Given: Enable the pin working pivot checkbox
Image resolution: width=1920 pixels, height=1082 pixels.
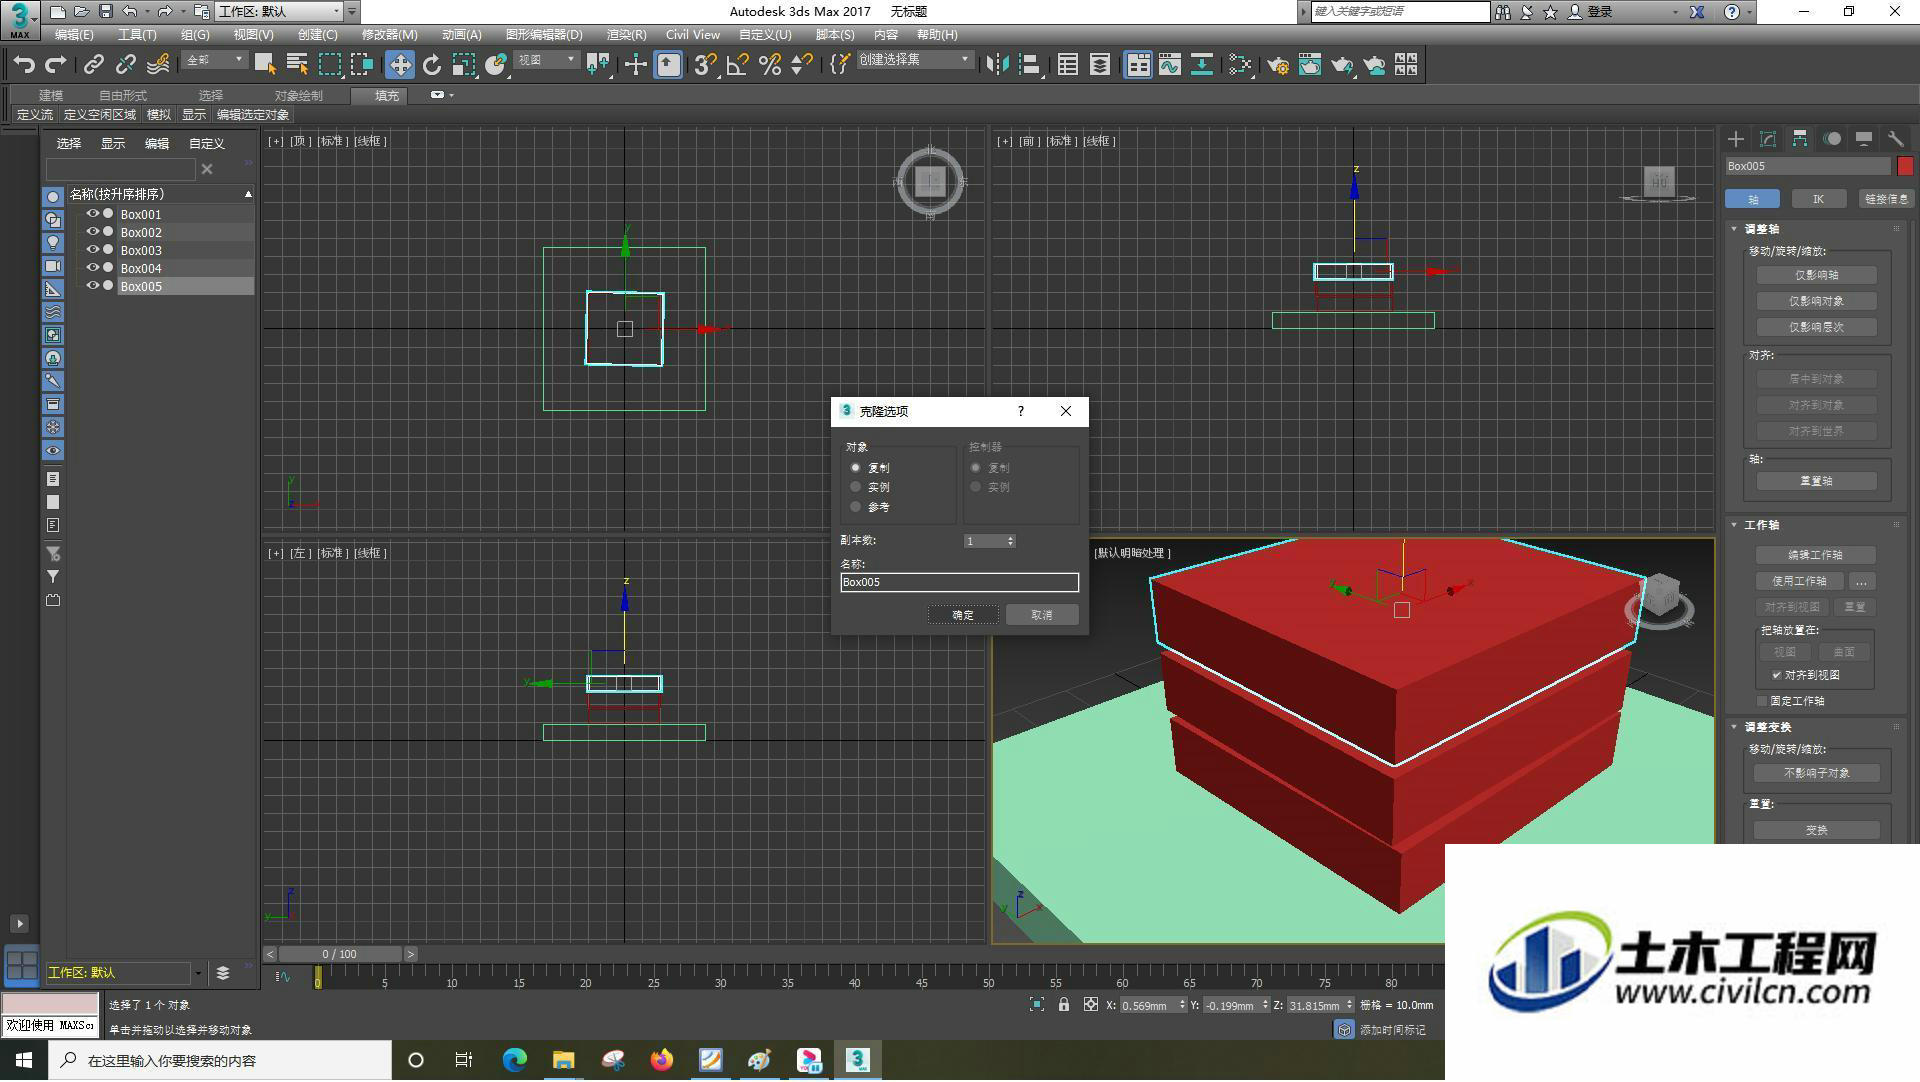Looking at the screenshot, I should pyautogui.click(x=1763, y=702).
